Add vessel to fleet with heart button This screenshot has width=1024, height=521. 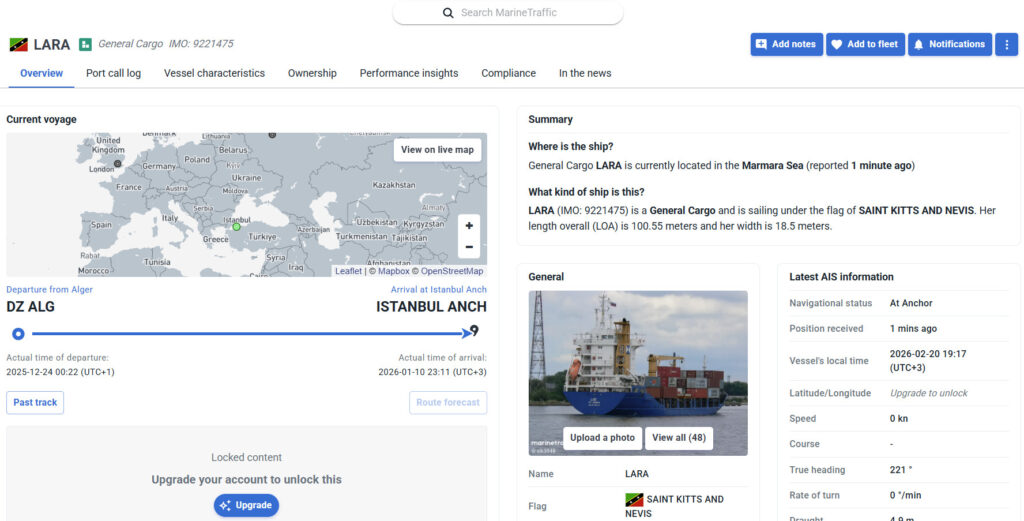tap(865, 44)
